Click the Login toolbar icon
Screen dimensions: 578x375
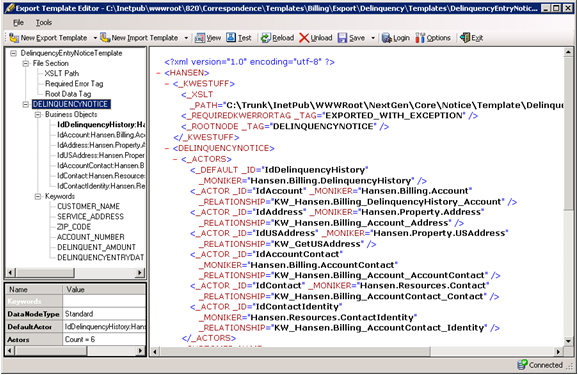pos(387,38)
